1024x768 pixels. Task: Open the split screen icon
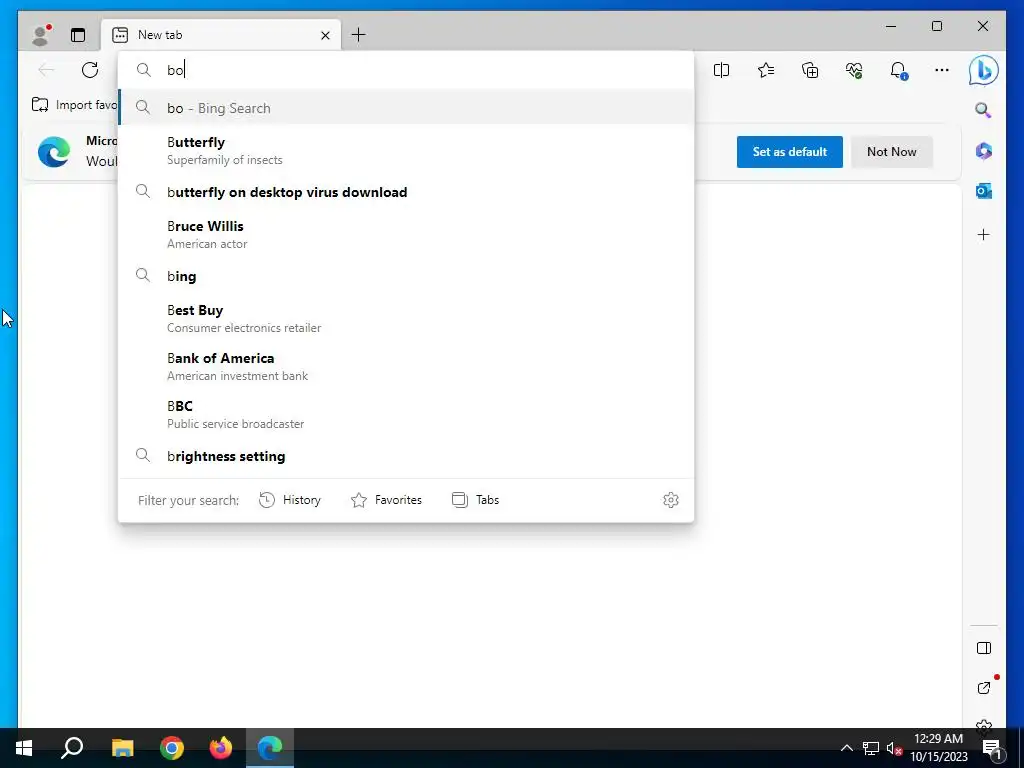tap(721, 70)
